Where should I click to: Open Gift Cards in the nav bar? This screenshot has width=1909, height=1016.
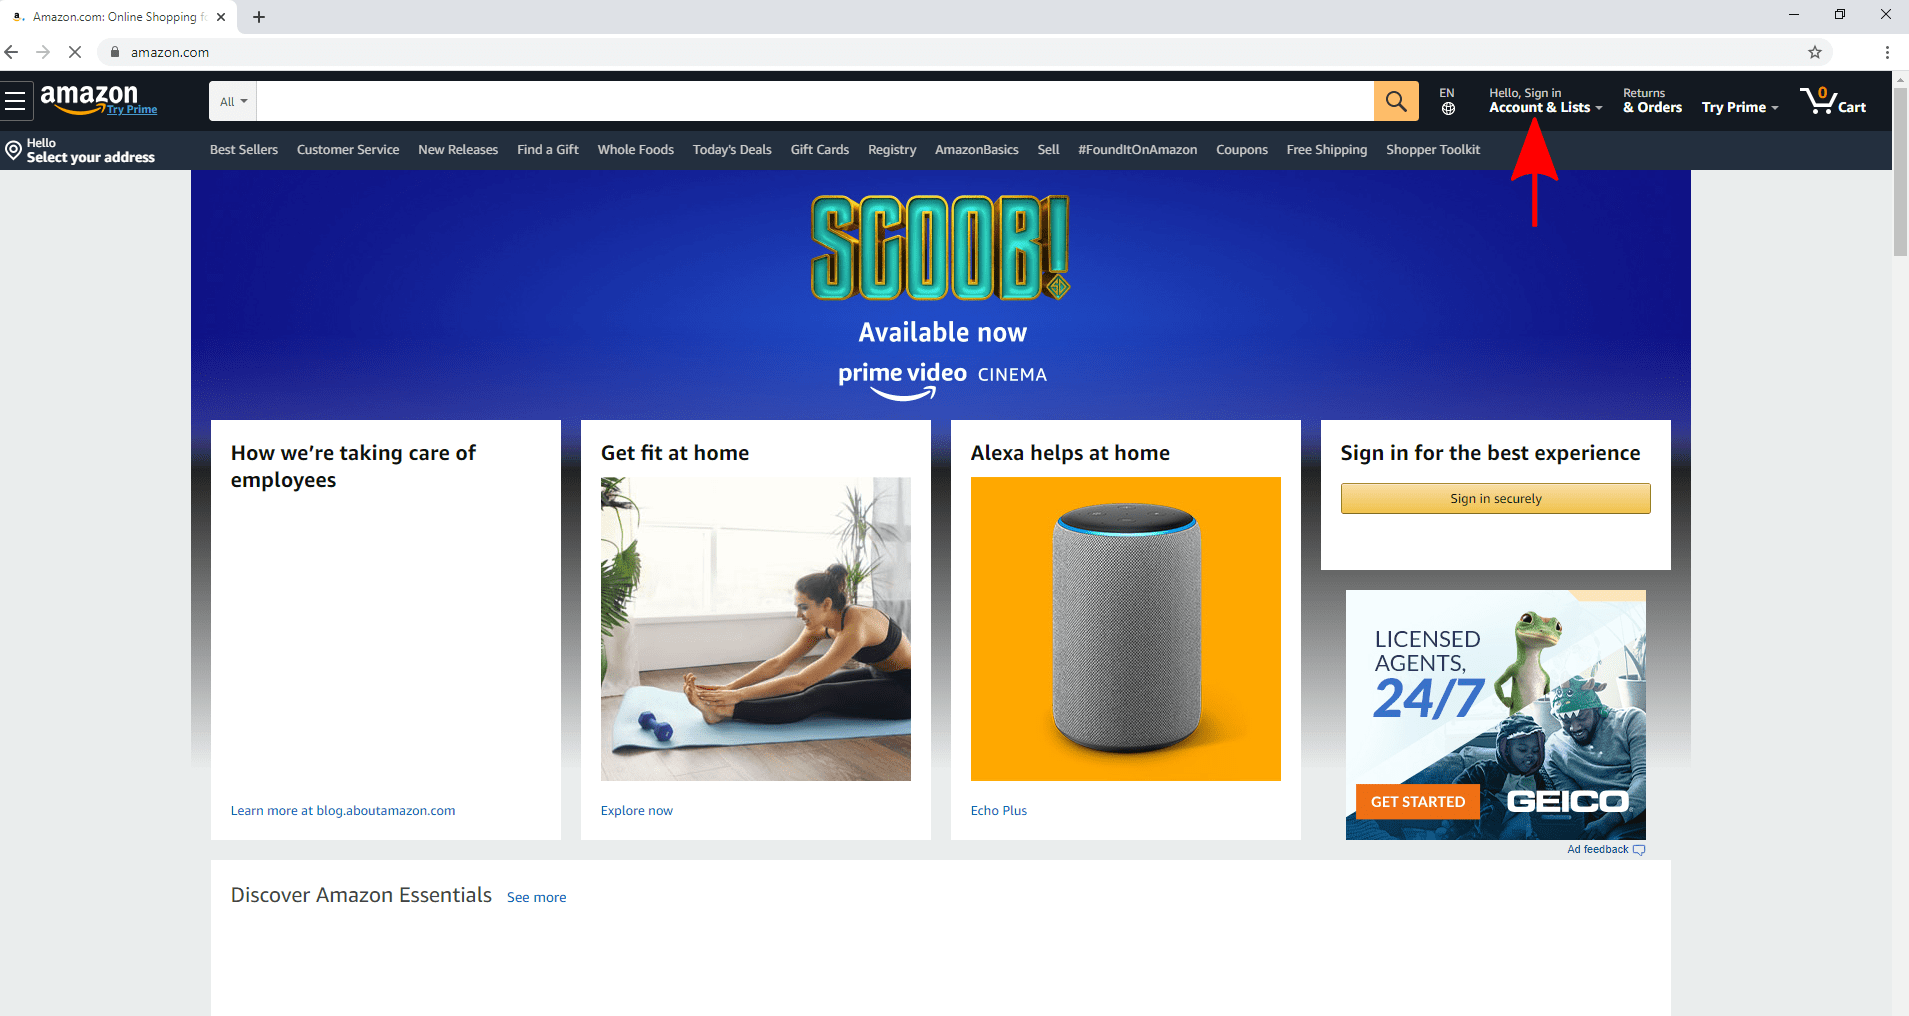(x=820, y=150)
